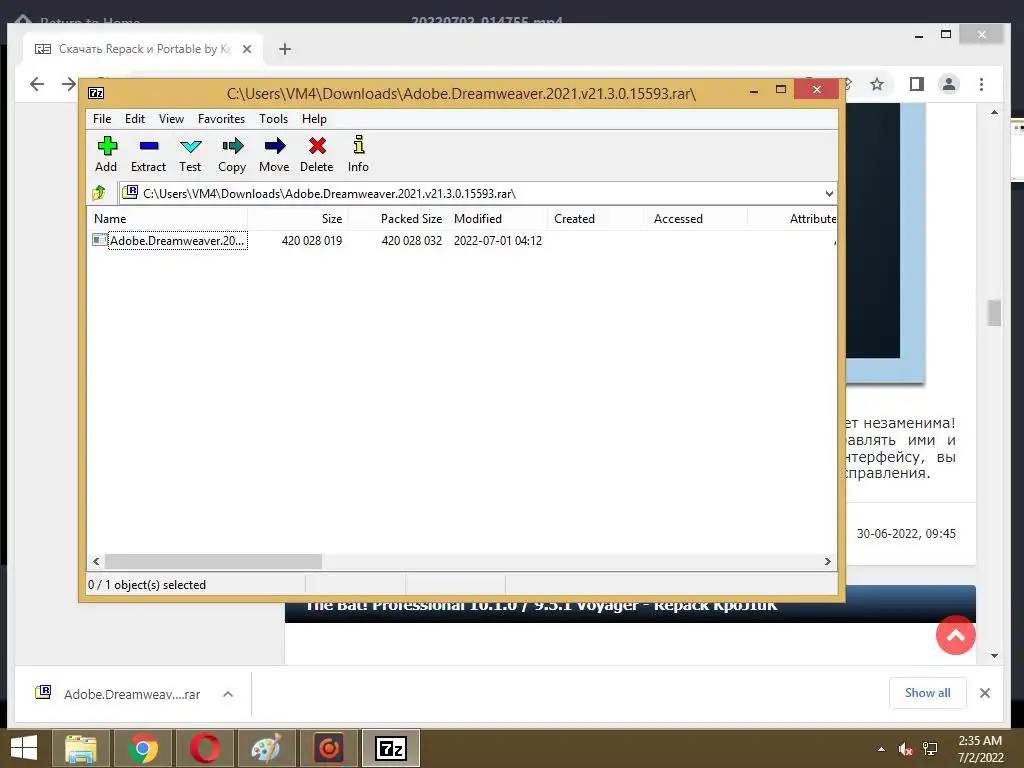Click the Chrome page scroll-down arrow
Image resolution: width=1024 pixels, height=768 pixels.
click(994, 656)
